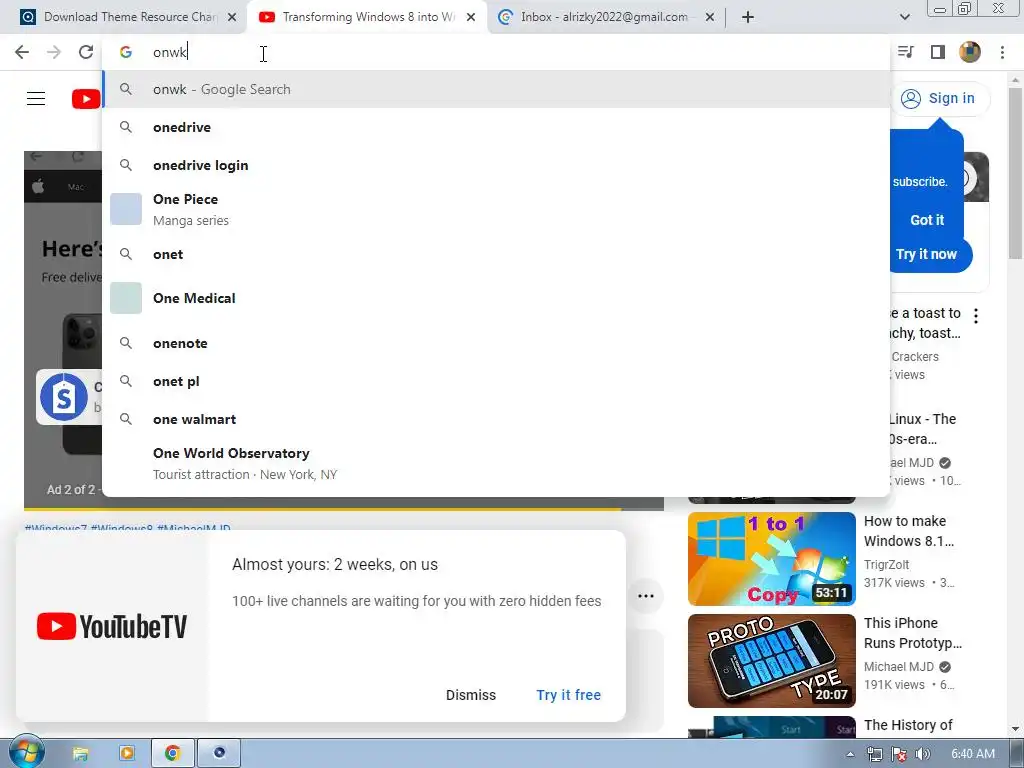Open options for the toast video
Viewport: 1024px width, 768px height.
[x=976, y=316]
